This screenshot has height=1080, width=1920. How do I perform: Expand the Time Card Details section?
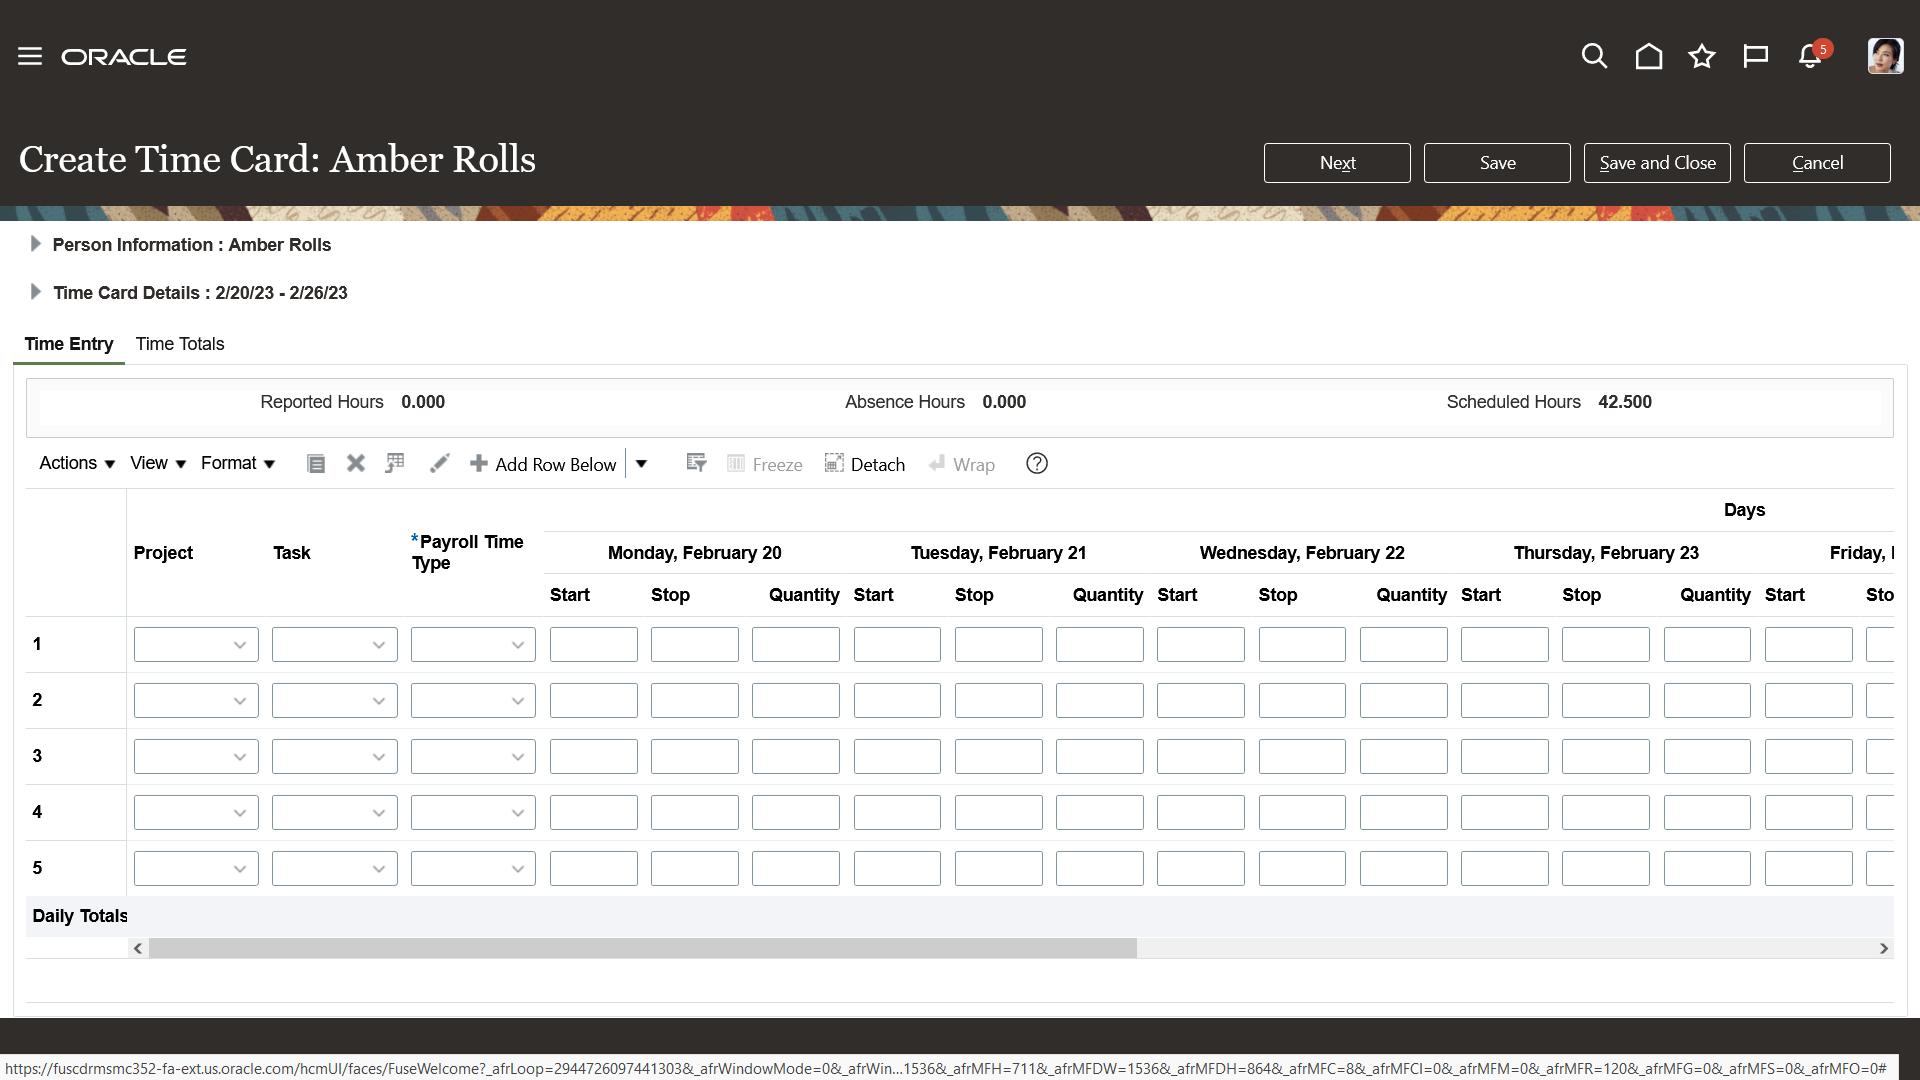click(36, 291)
